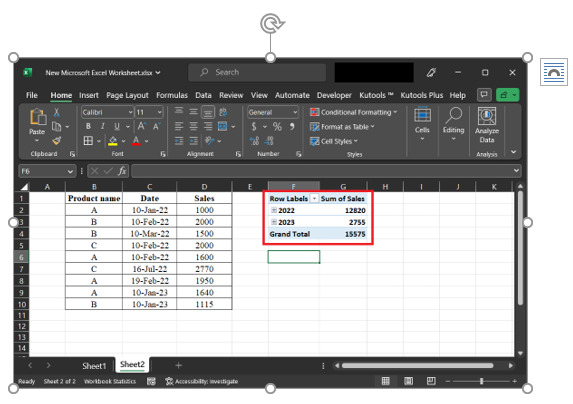
Task: Switch to Page Layout view in status bar
Action: click(409, 381)
